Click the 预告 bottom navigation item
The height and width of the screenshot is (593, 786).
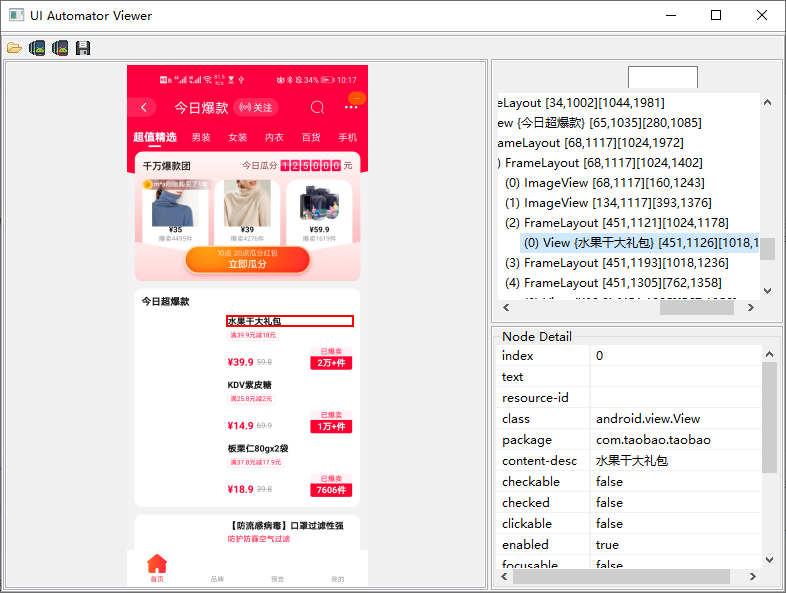(x=277, y=578)
